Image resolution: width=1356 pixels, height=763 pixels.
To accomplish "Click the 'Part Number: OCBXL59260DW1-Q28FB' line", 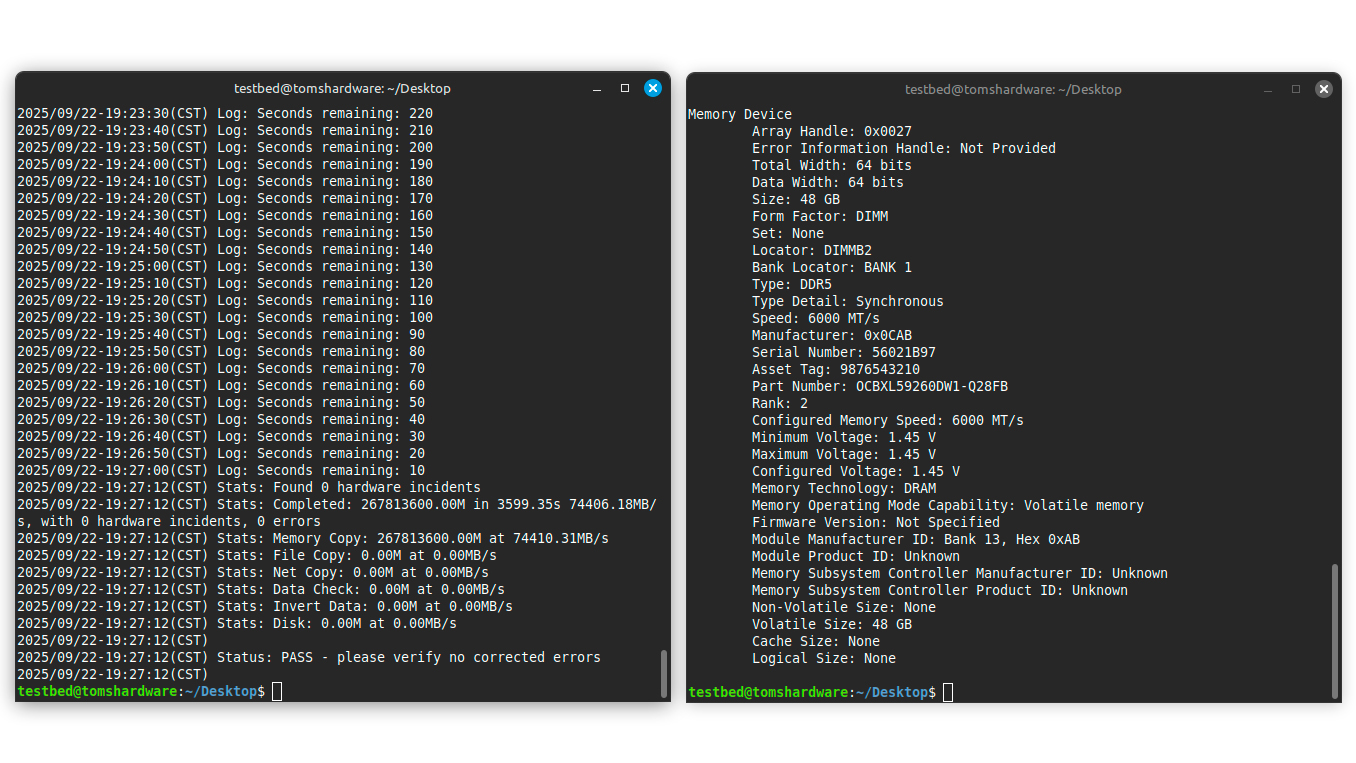I will (x=880, y=386).
